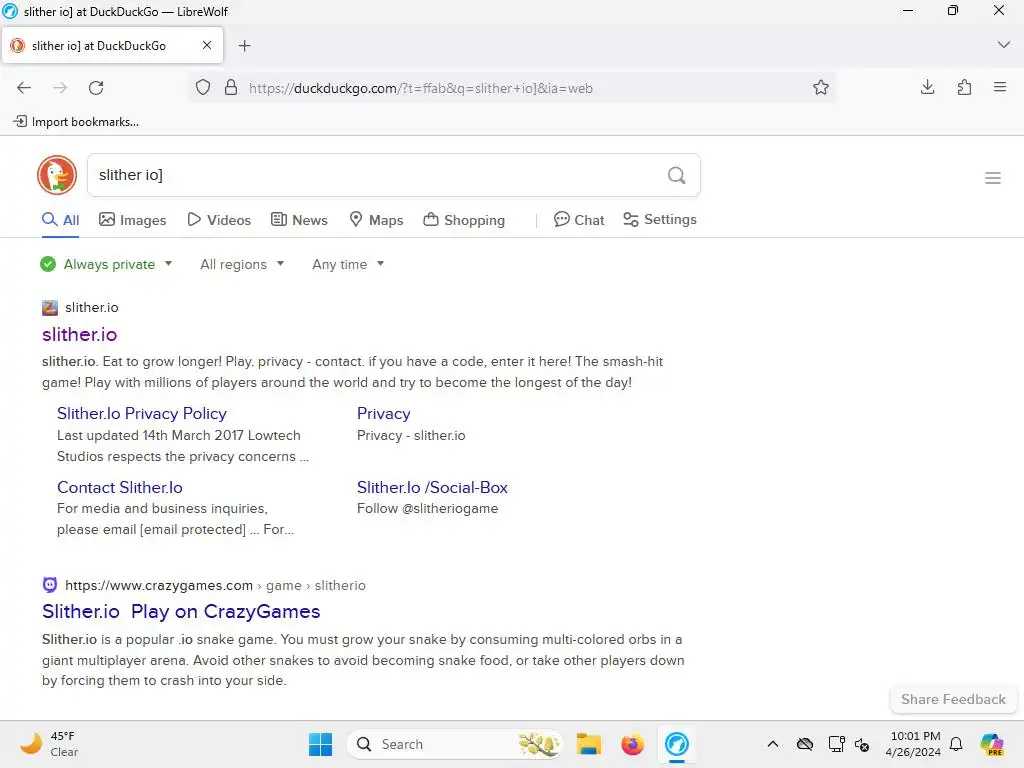Bookmark this page with the star icon

point(821,88)
